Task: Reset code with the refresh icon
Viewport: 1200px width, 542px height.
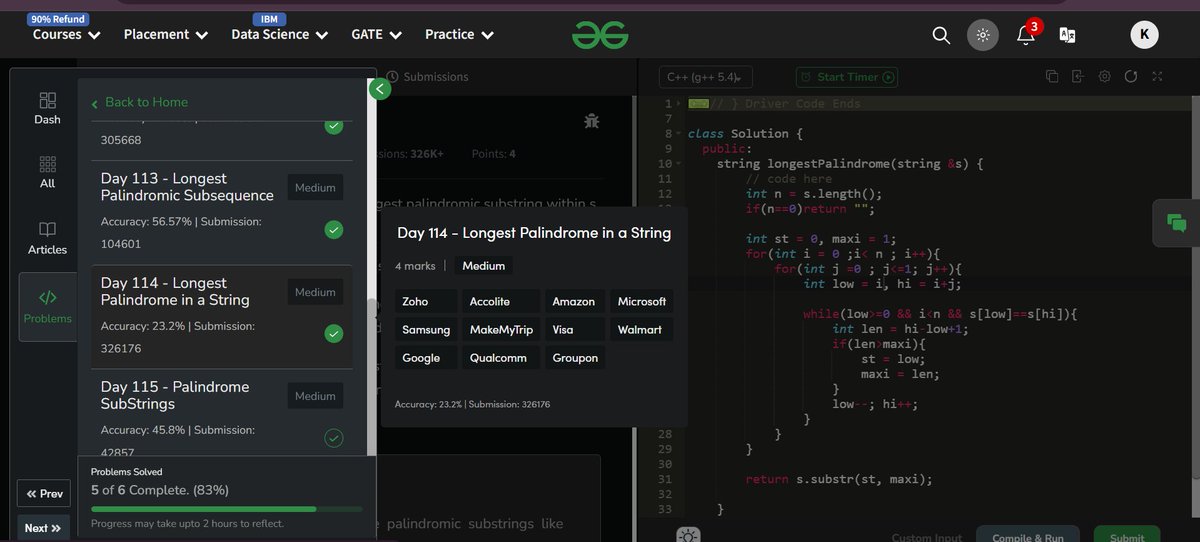Action: pyautogui.click(x=1131, y=76)
